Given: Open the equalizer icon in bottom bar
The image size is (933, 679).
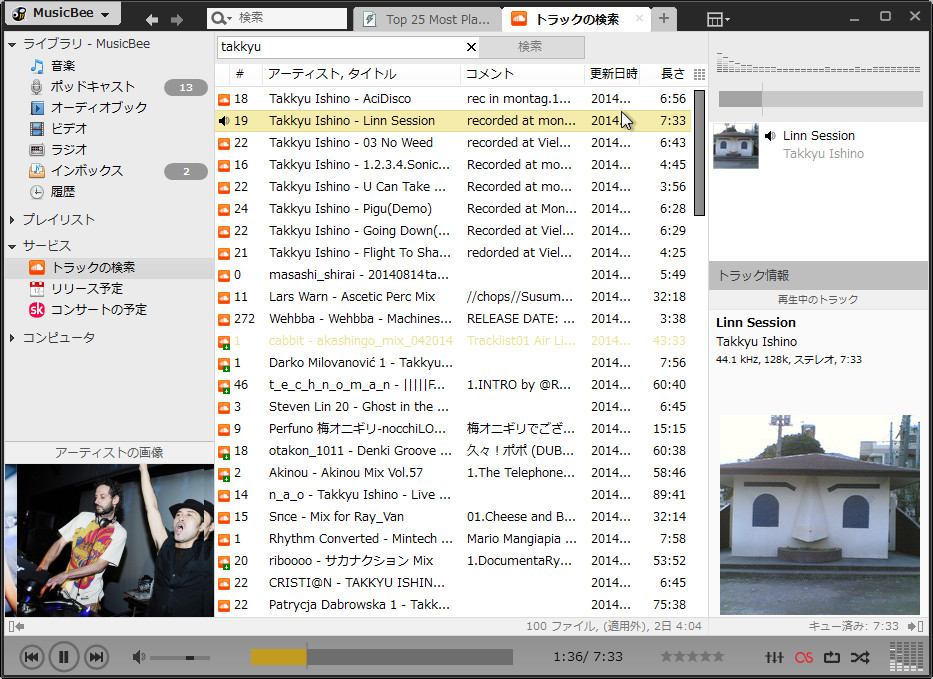Looking at the screenshot, I should (x=773, y=657).
